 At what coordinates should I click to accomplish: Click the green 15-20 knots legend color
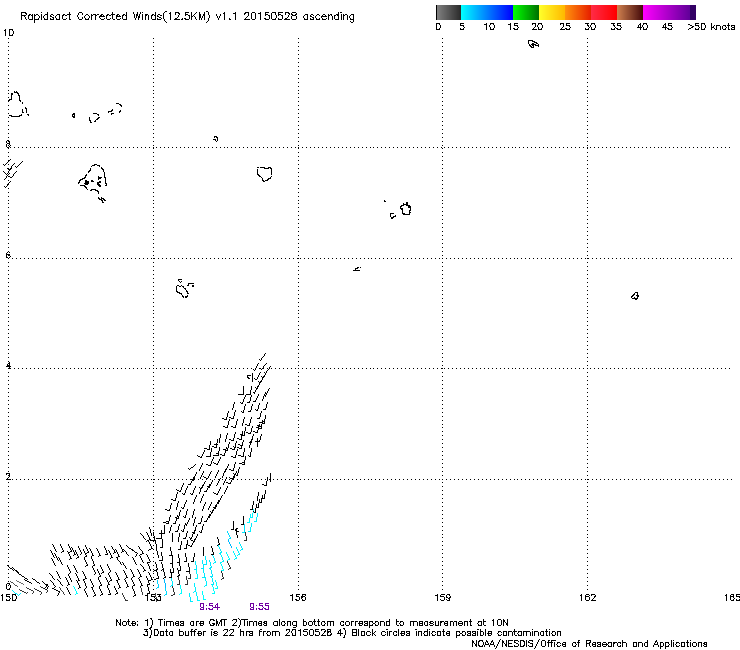(526, 12)
